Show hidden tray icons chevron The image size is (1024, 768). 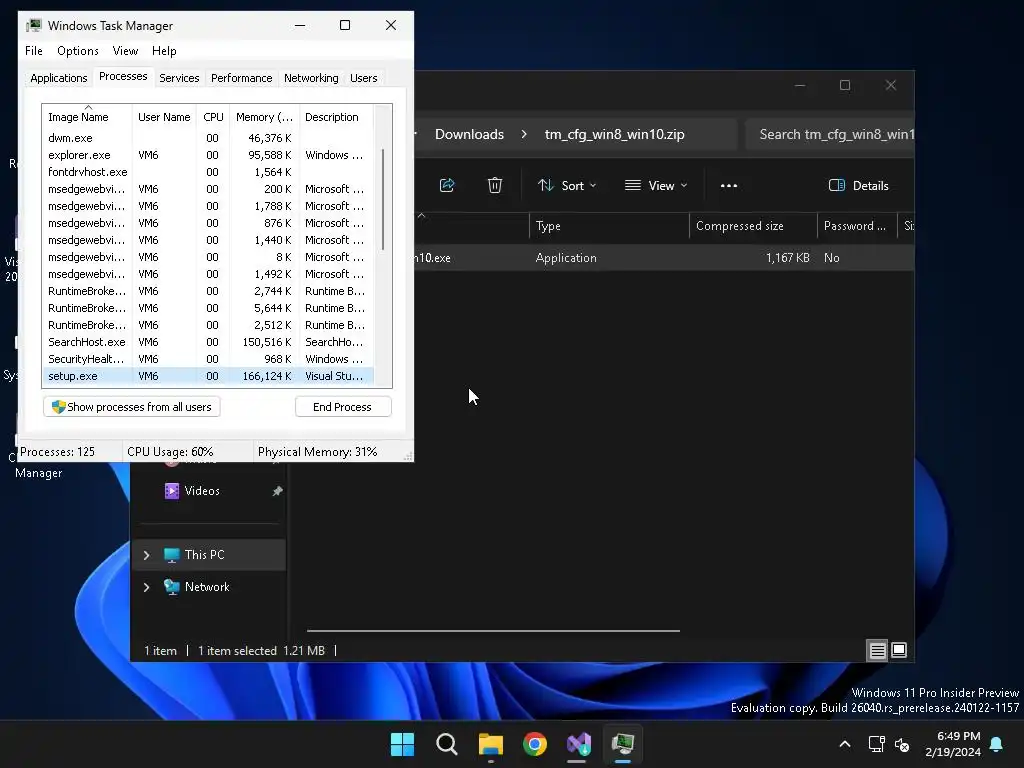[x=844, y=744]
